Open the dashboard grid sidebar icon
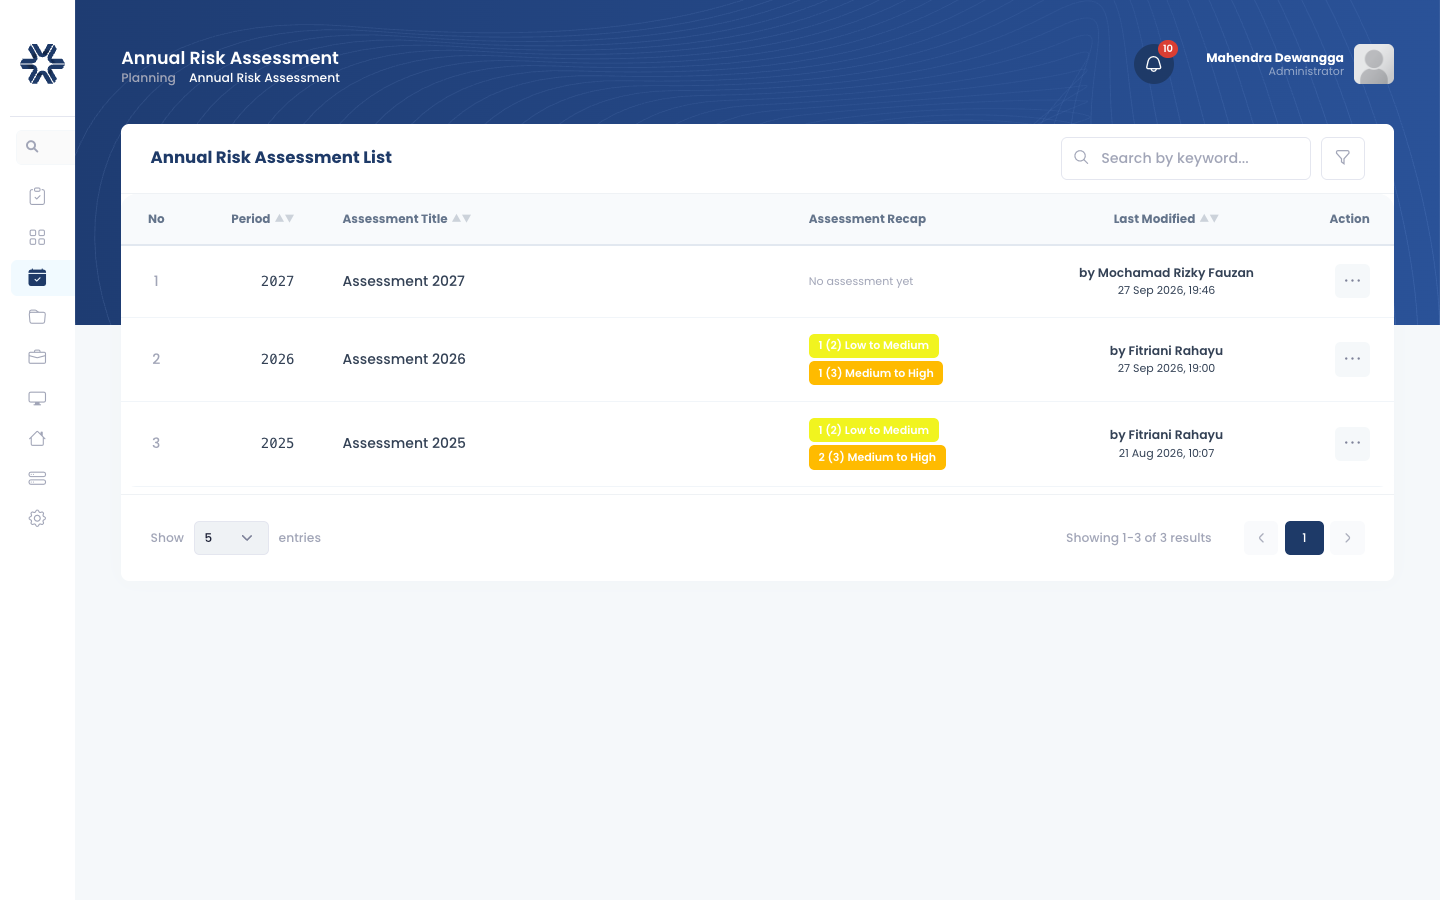Viewport: 1440px width, 900px height. [x=37, y=237]
